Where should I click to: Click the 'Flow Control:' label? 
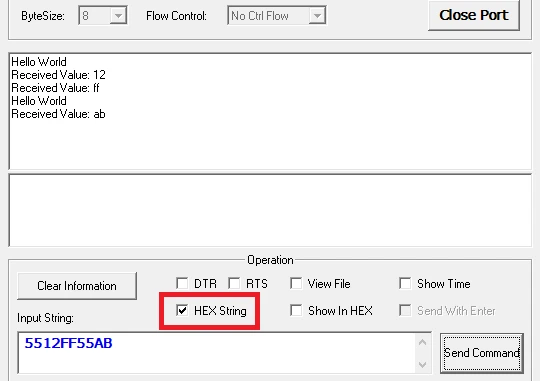click(176, 16)
